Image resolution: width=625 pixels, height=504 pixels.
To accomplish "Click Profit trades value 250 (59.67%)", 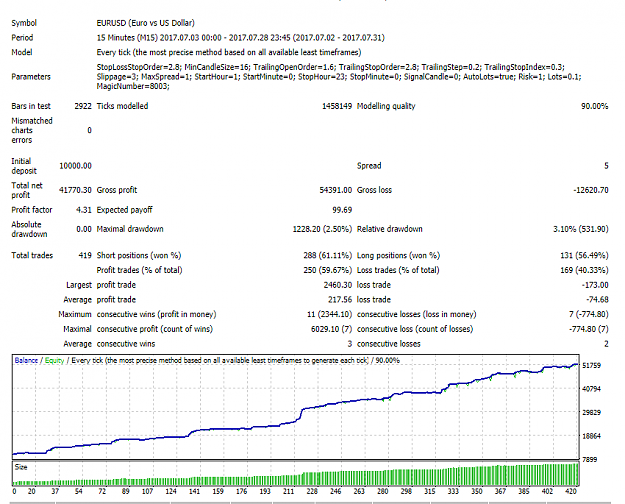I will coord(328,270).
